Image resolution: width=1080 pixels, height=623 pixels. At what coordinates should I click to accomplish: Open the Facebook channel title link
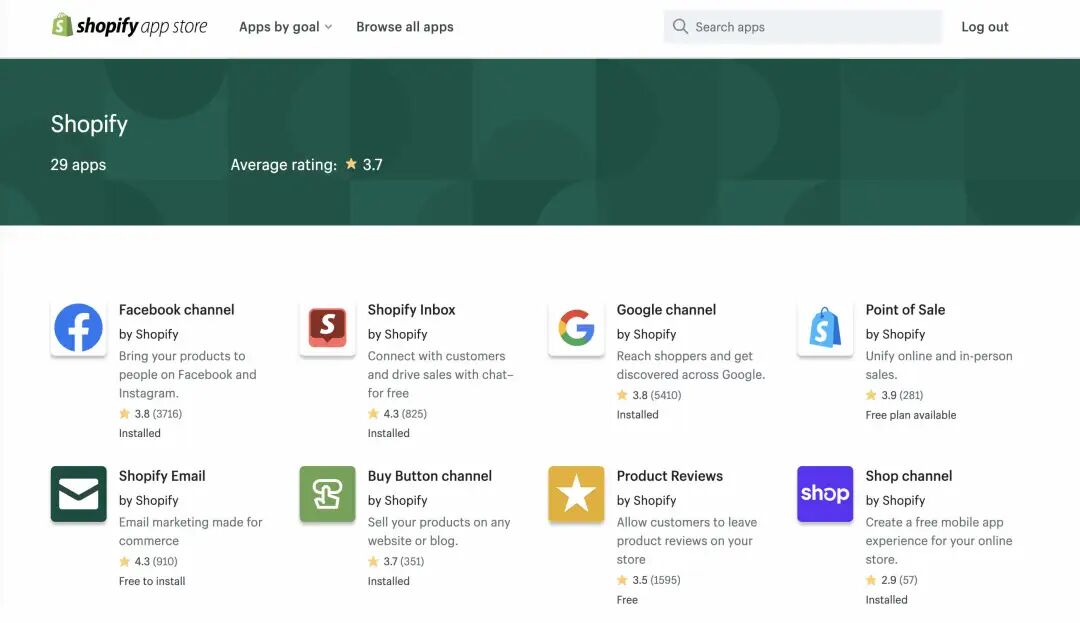coord(177,310)
